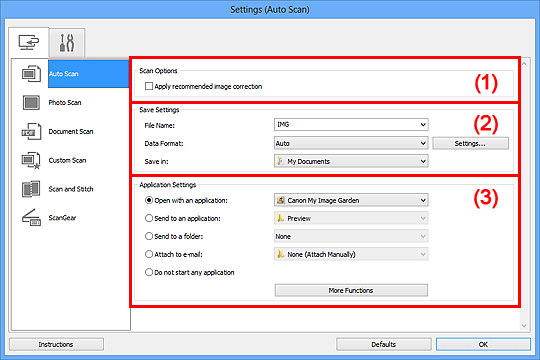Click the ScanGear icon
540x360 pixels.
31,218
